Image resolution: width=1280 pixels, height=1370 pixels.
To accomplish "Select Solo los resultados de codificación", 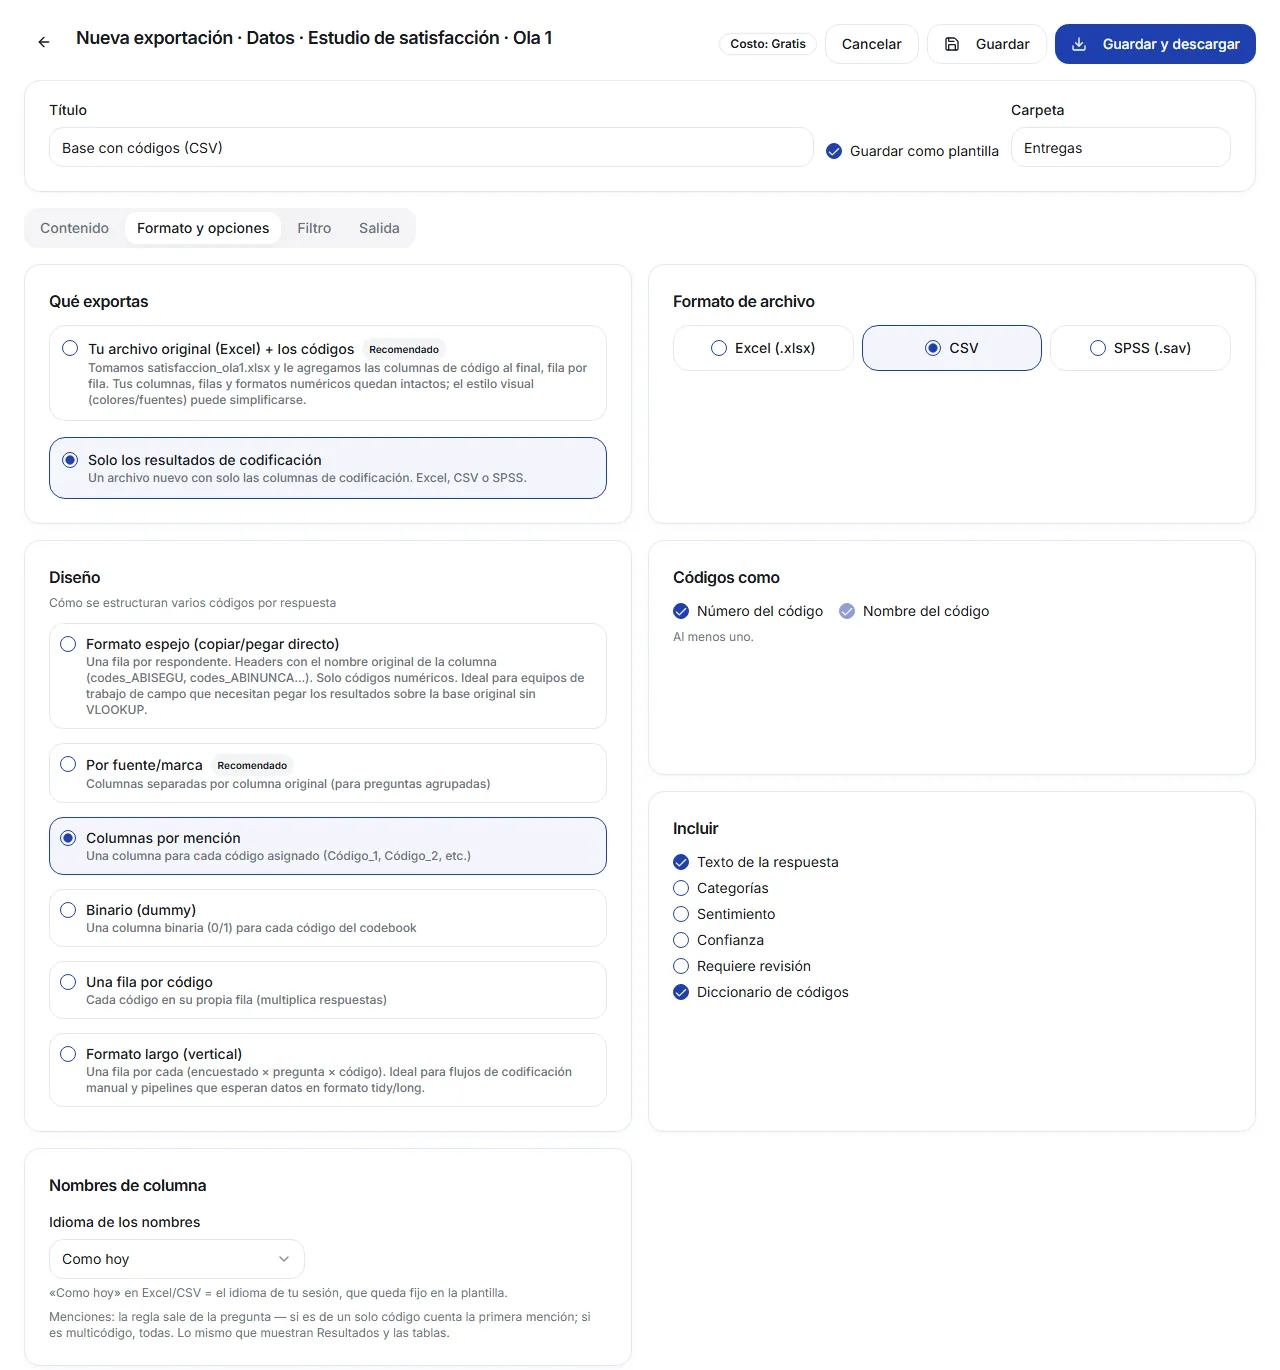I will click(328, 468).
